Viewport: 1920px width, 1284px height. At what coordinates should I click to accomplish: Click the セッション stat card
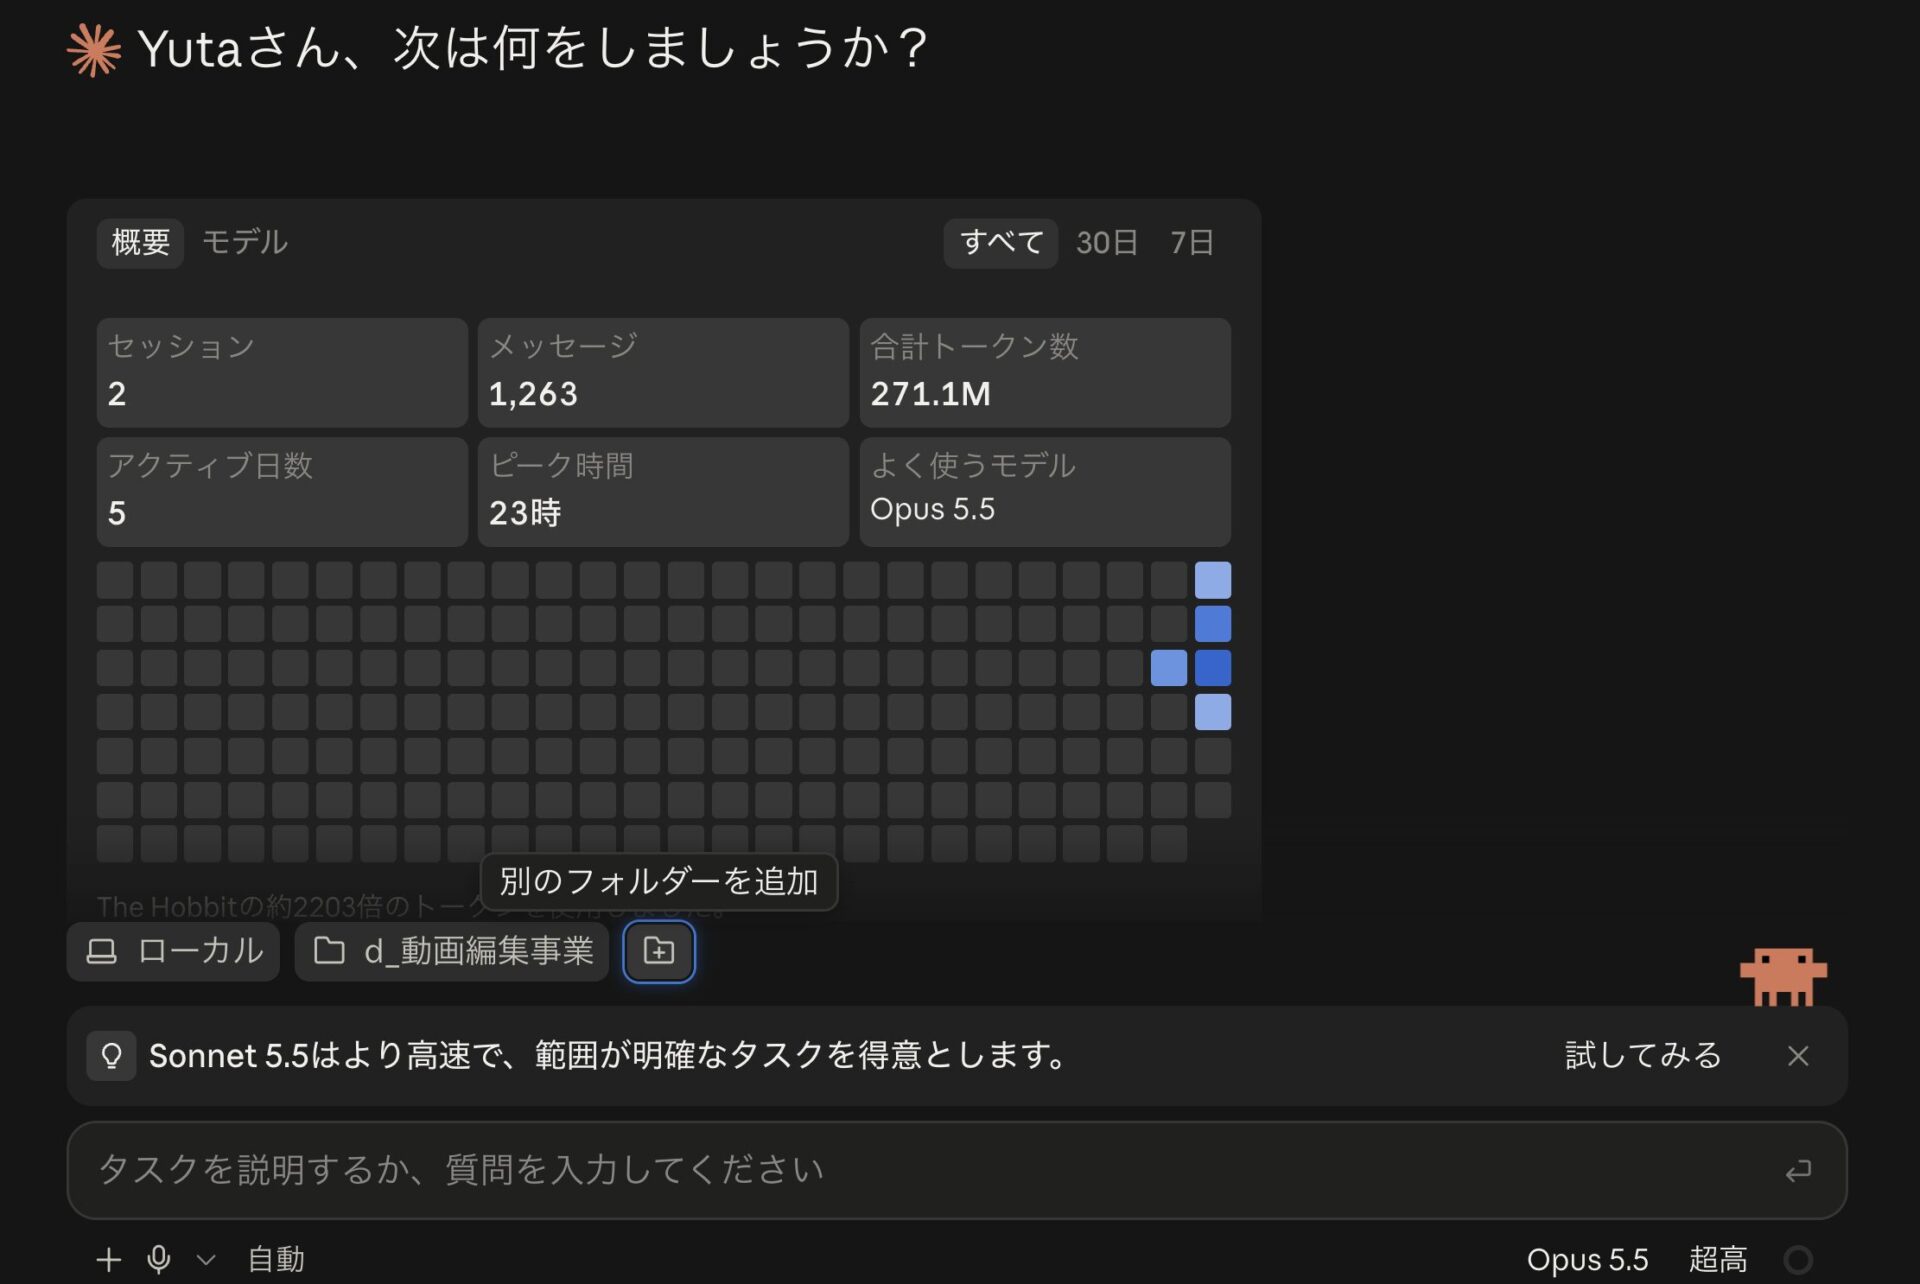[x=282, y=373]
